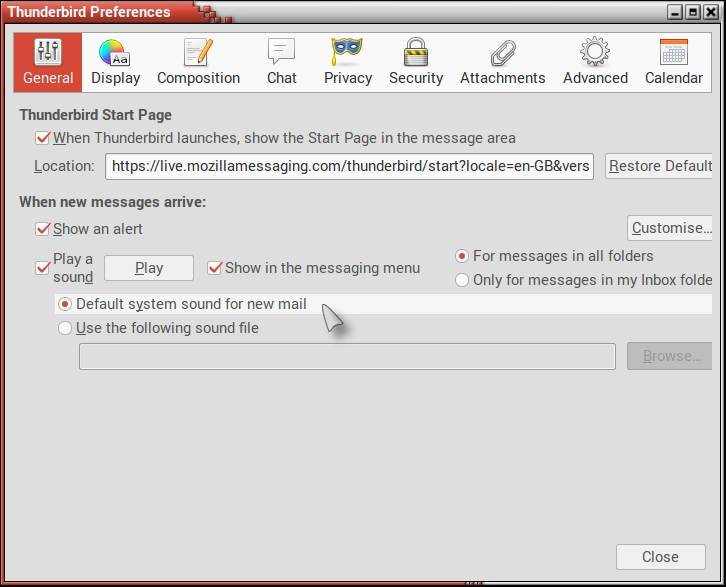726x587 pixels.
Task: Click the Restore Default button
Action: [x=659, y=166]
